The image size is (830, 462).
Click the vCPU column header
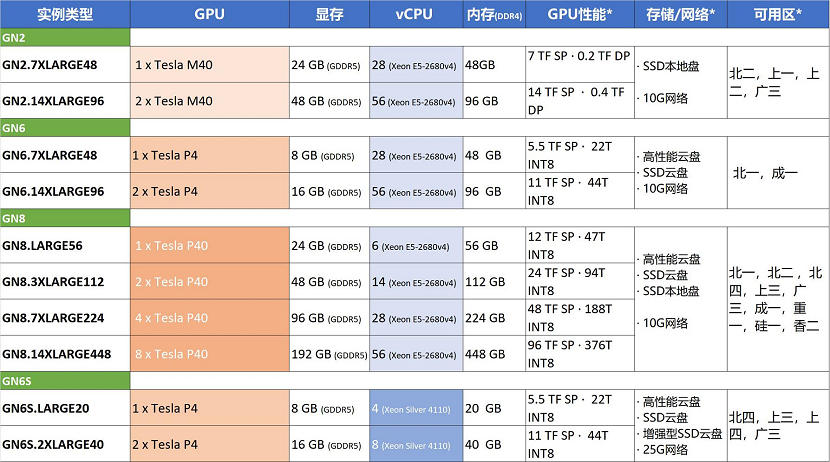click(415, 14)
